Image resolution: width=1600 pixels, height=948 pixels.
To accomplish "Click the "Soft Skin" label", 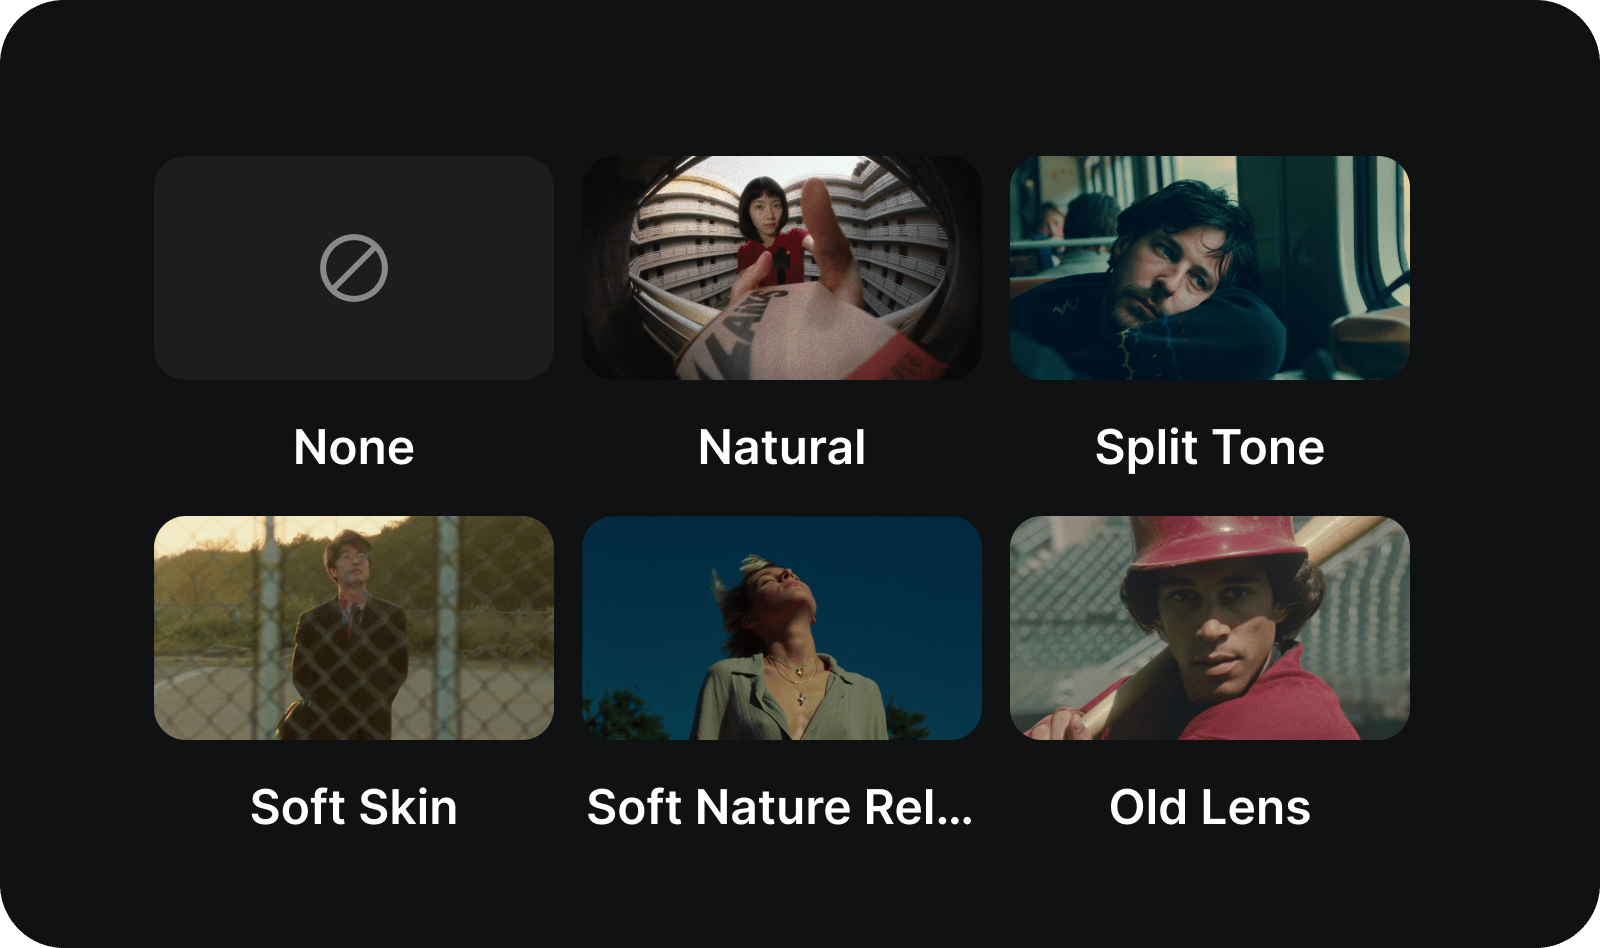I will [x=354, y=807].
